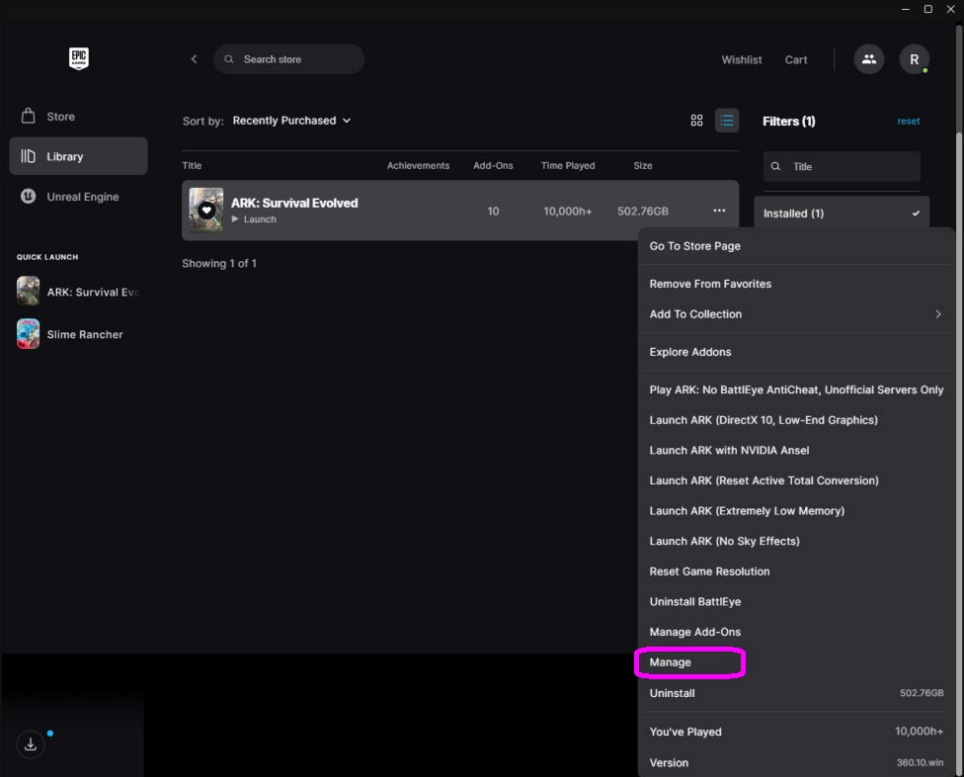Select Go To Store Page
Screen dimensions: 964x777
click(x=796, y=246)
